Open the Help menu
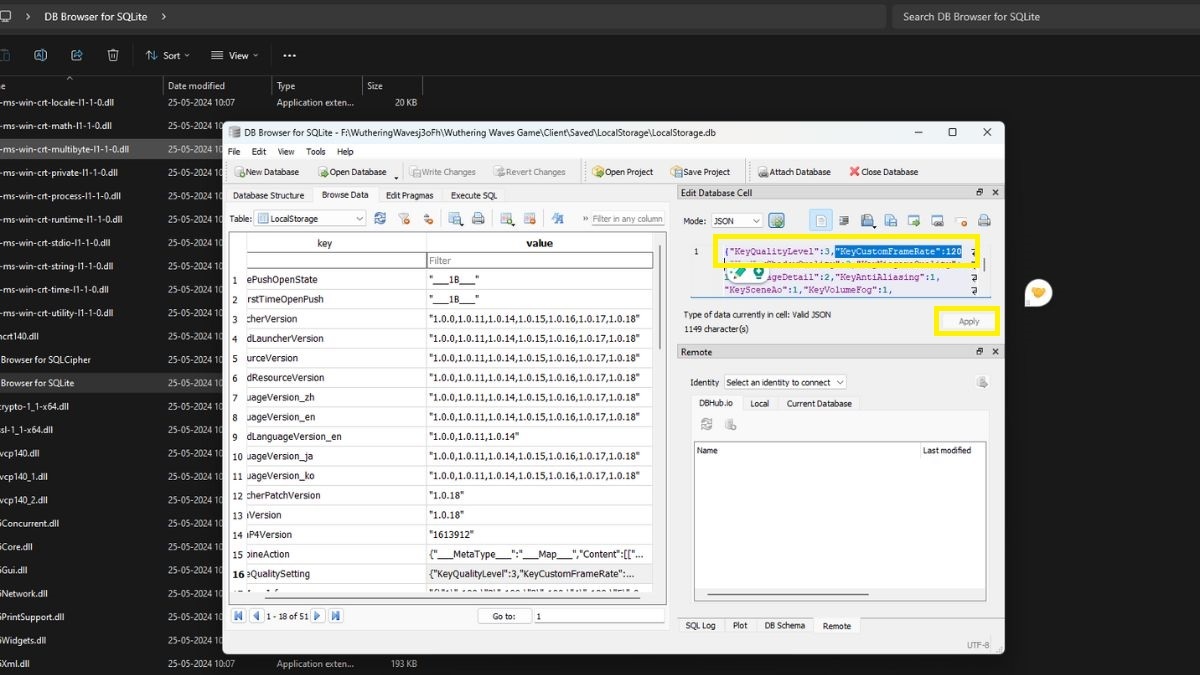Viewport: 1200px width, 675px height. [x=345, y=152]
